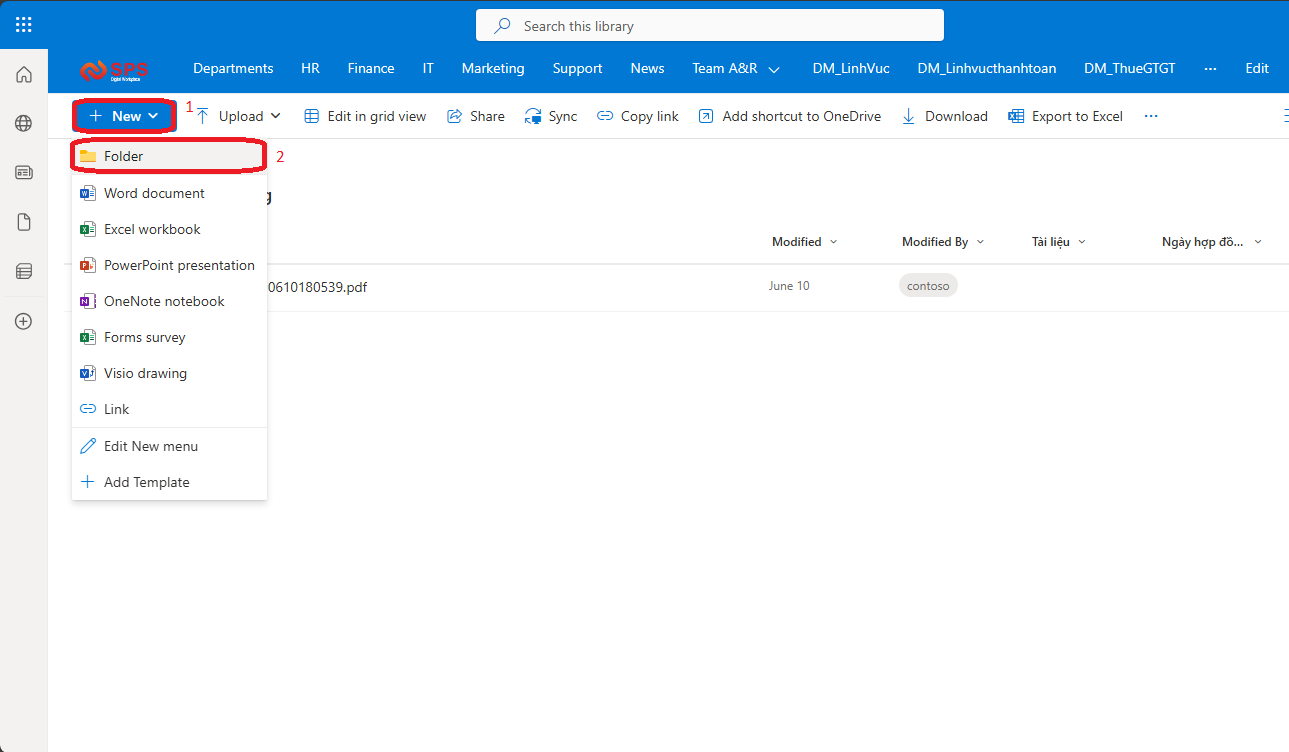Open the app launcher waffle icon

pyautogui.click(x=24, y=25)
